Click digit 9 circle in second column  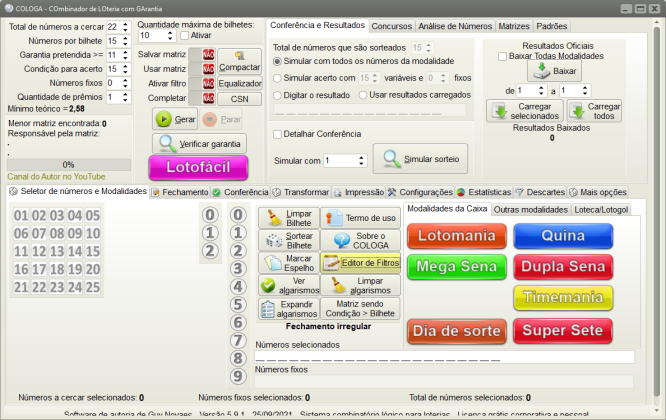click(238, 376)
